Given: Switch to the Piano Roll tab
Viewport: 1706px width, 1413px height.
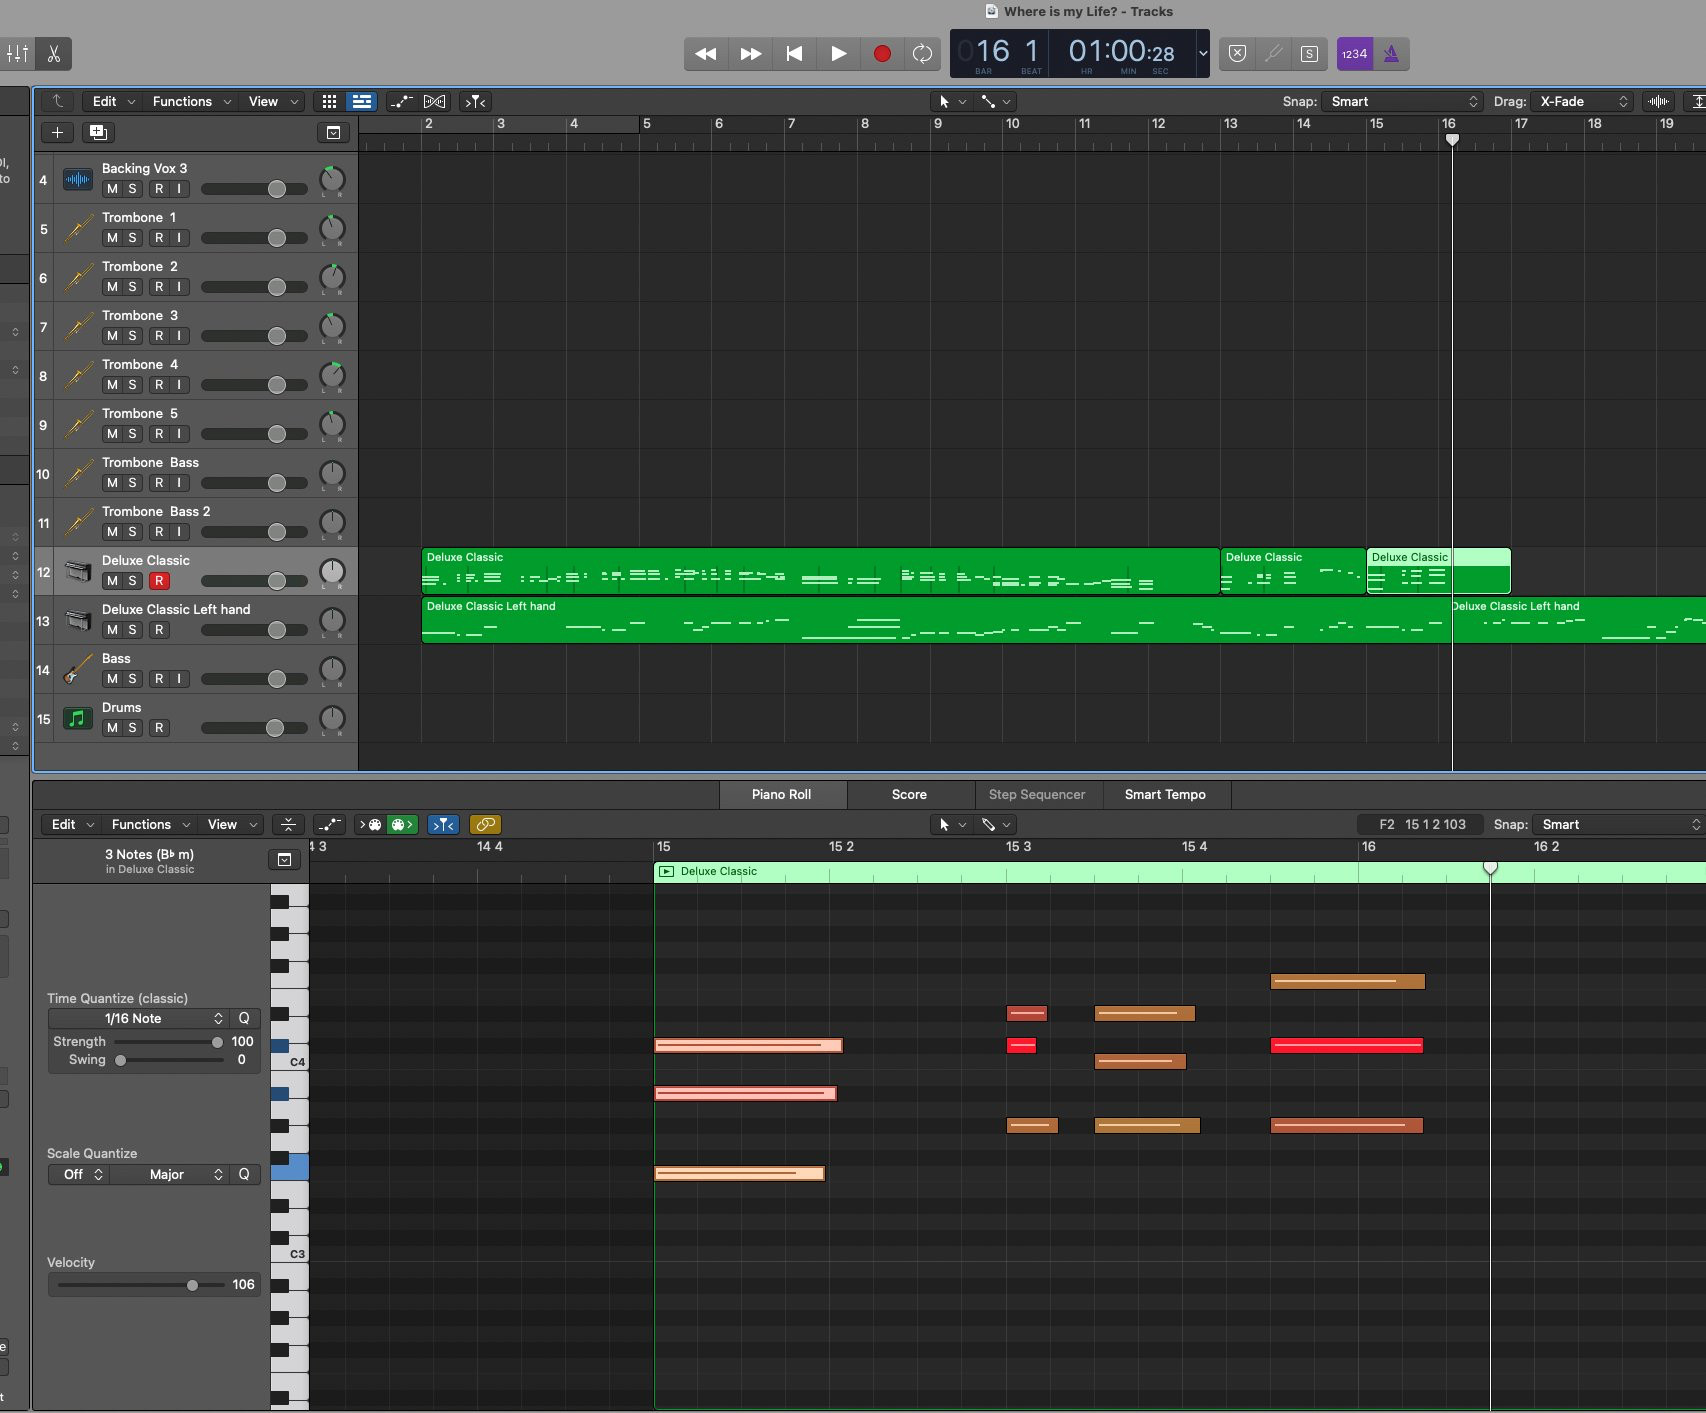Looking at the screenshot, I should pyautogui.click(x=782, y=794).
